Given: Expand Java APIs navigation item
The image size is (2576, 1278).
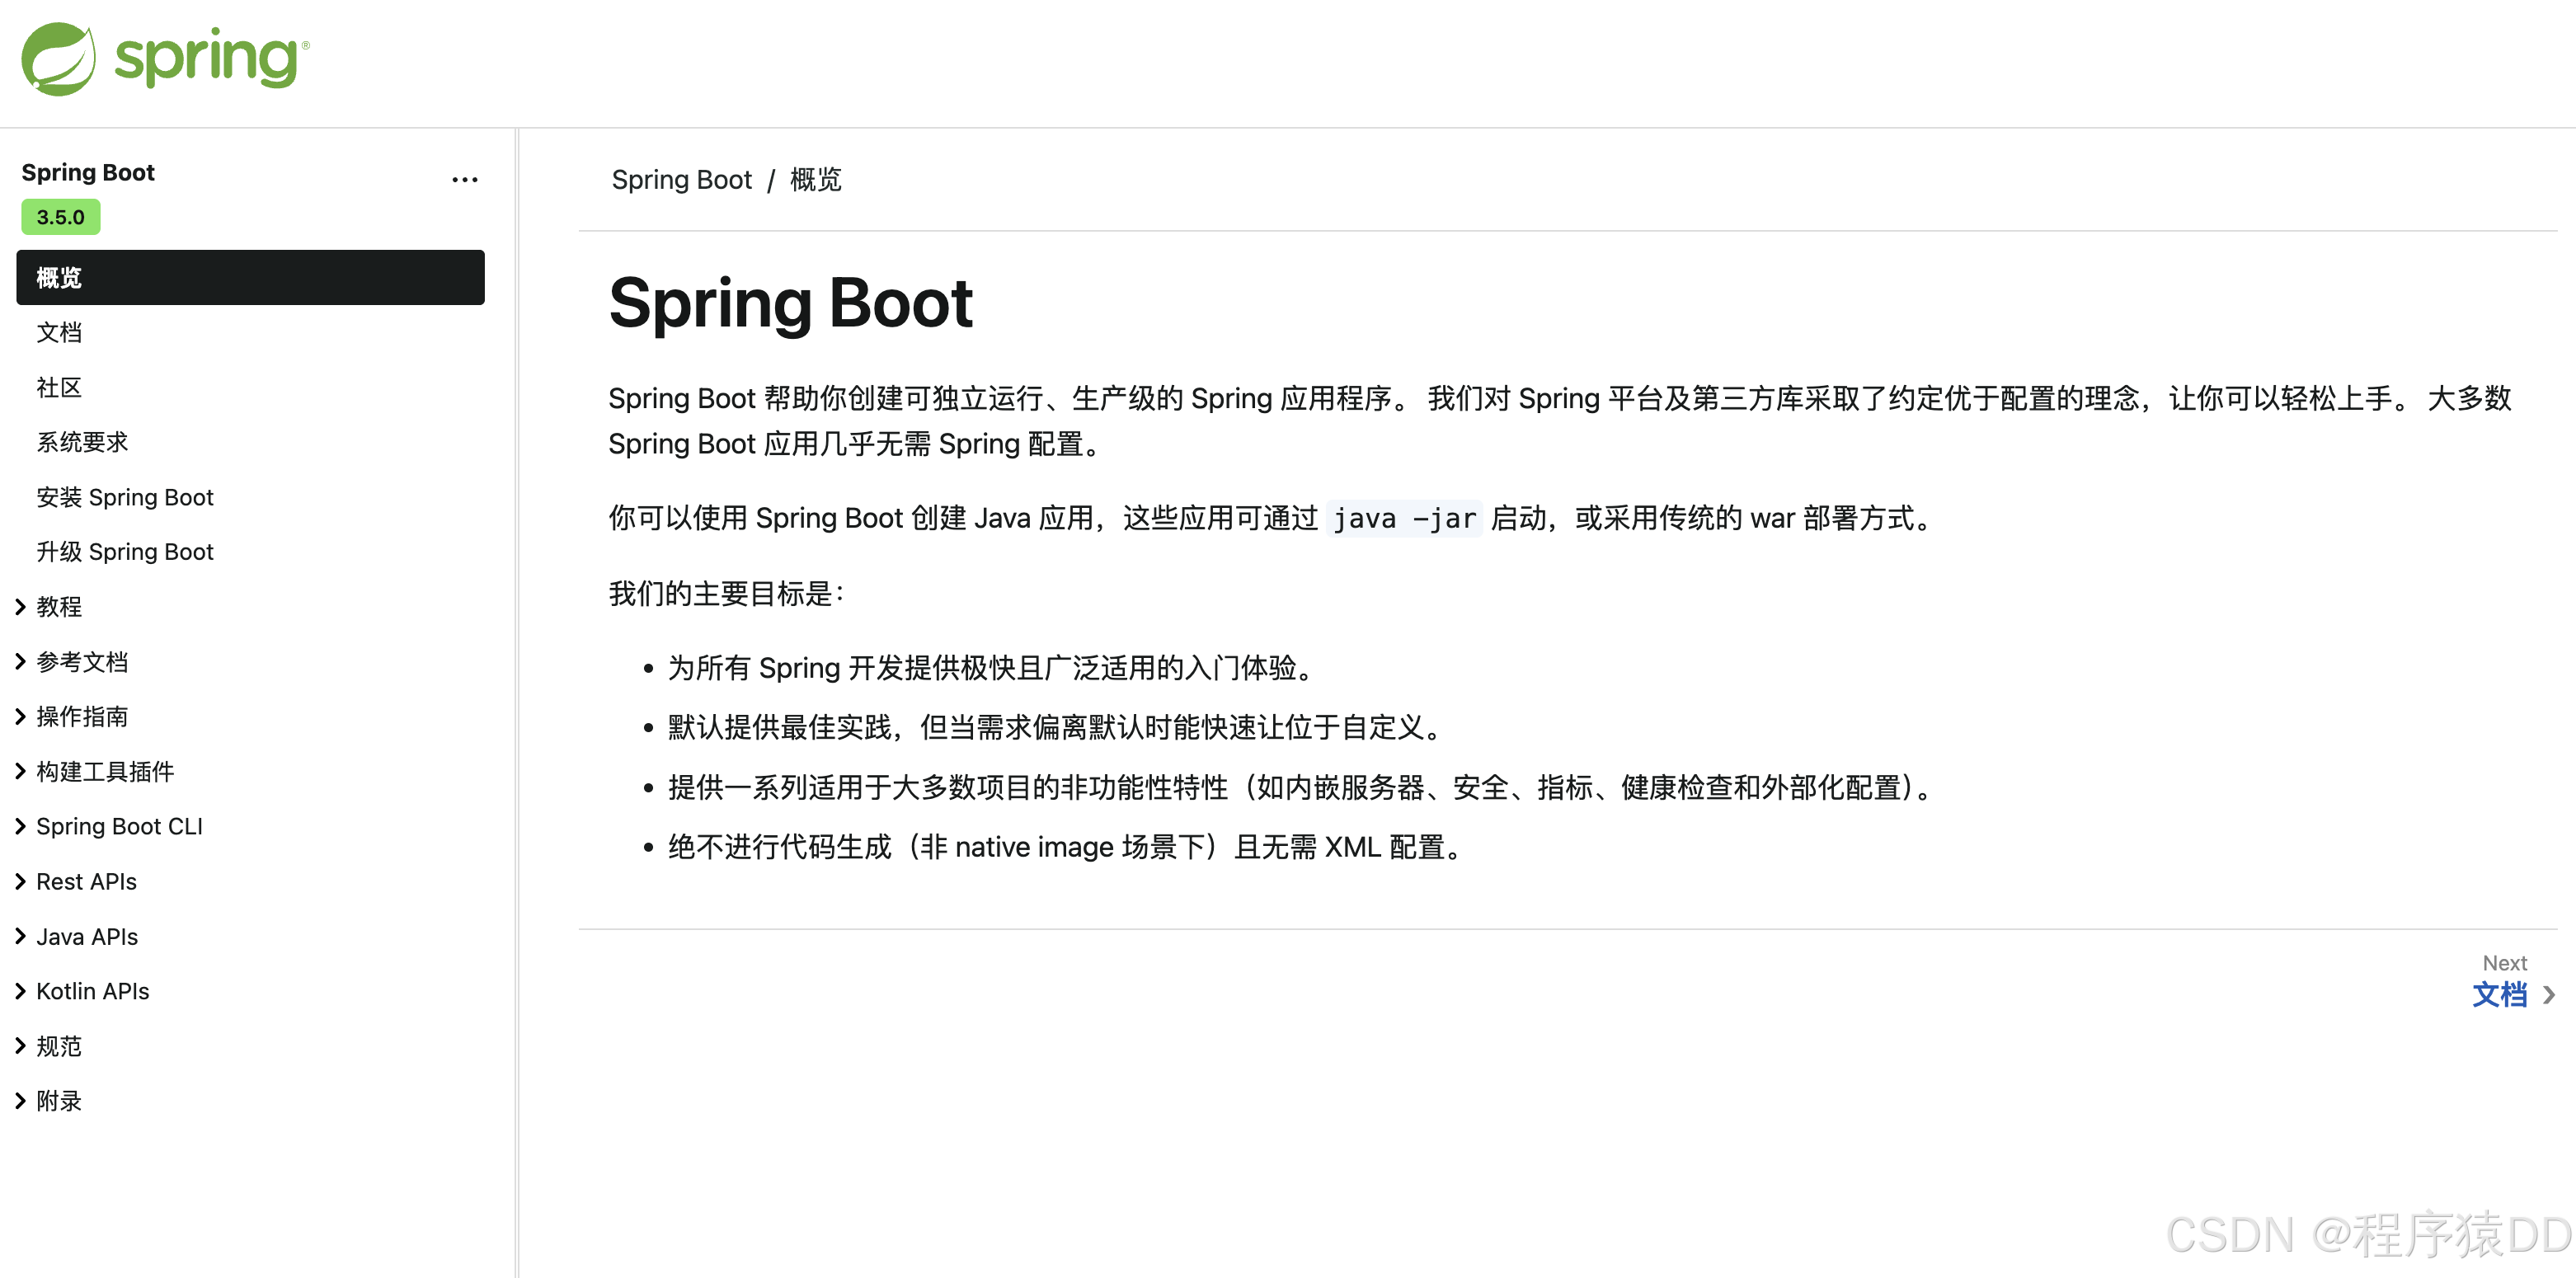Looking at the screenshot, I should [x=20, y=936].
